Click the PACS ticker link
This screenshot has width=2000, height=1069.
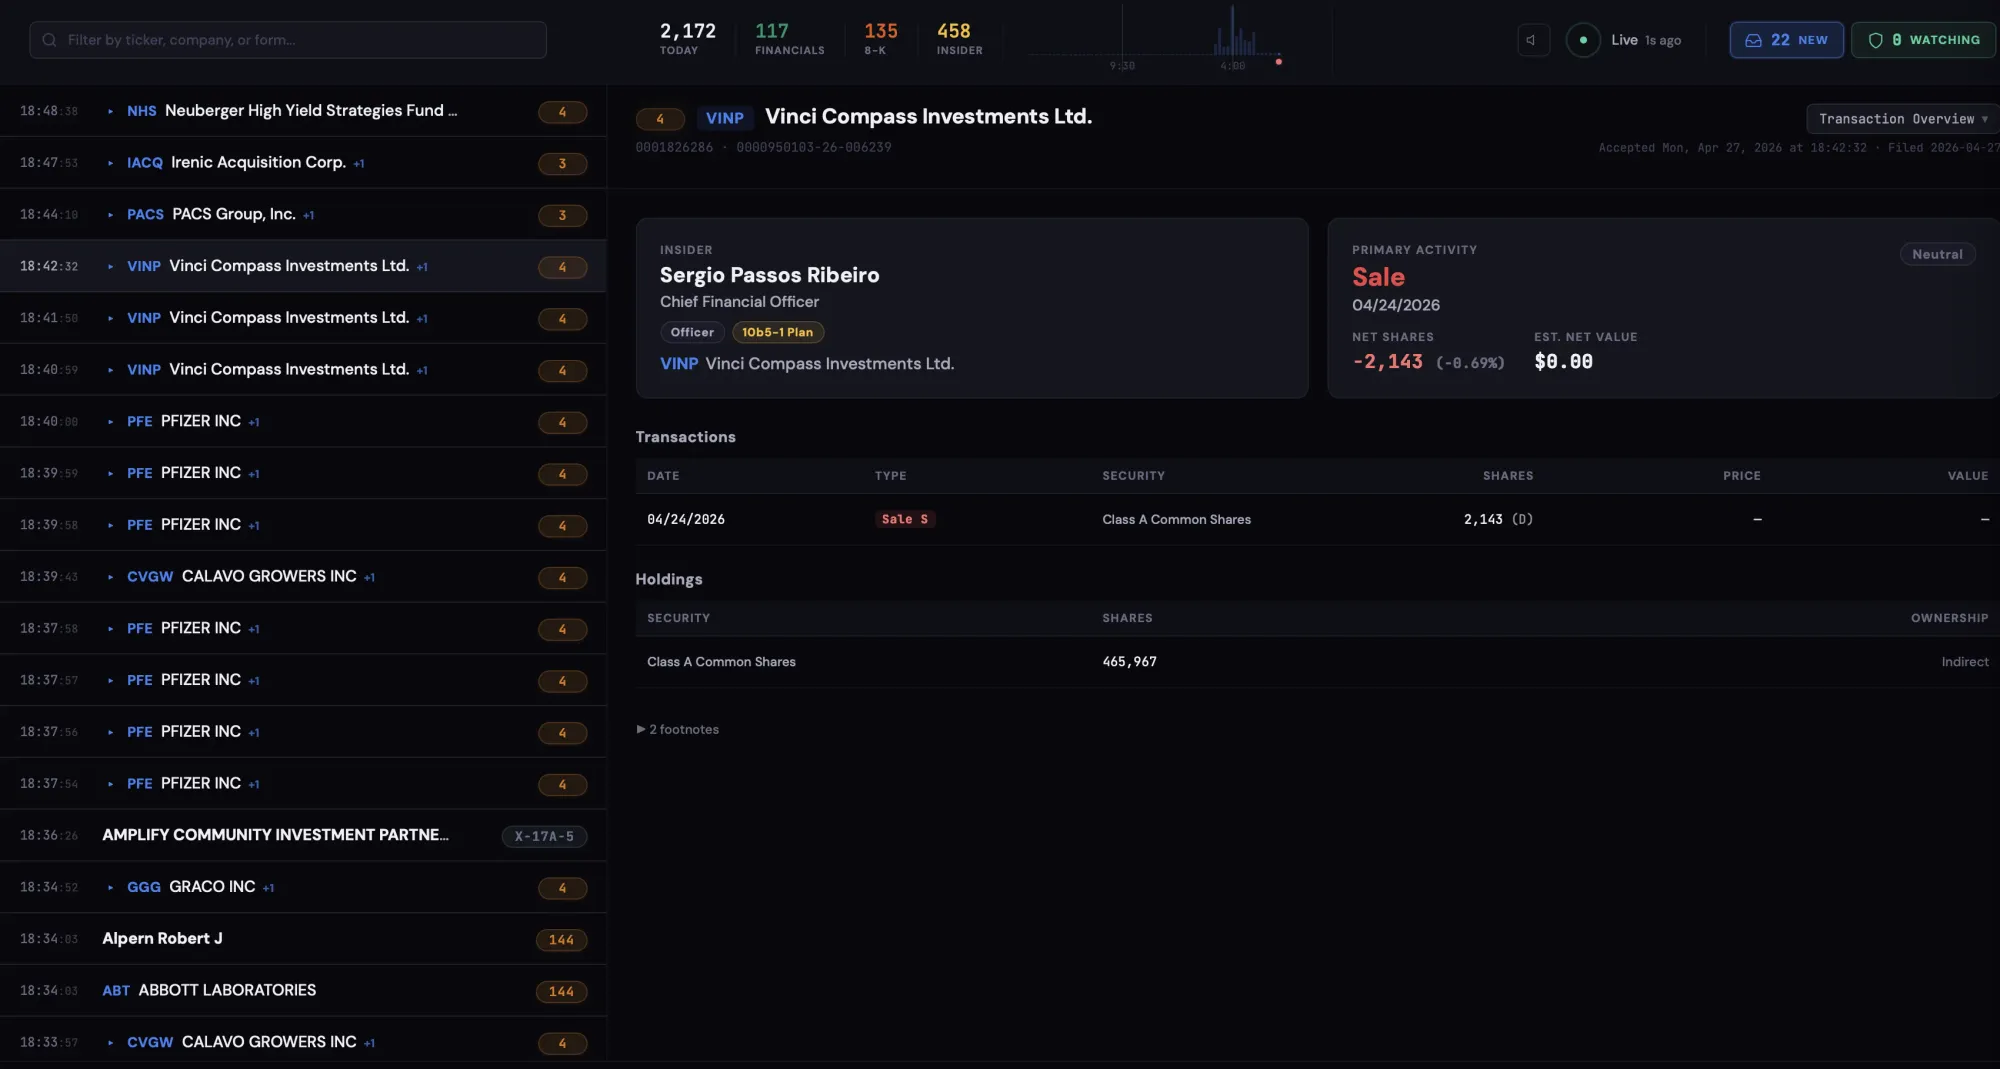pyautogui.click(x=145, y=215)
